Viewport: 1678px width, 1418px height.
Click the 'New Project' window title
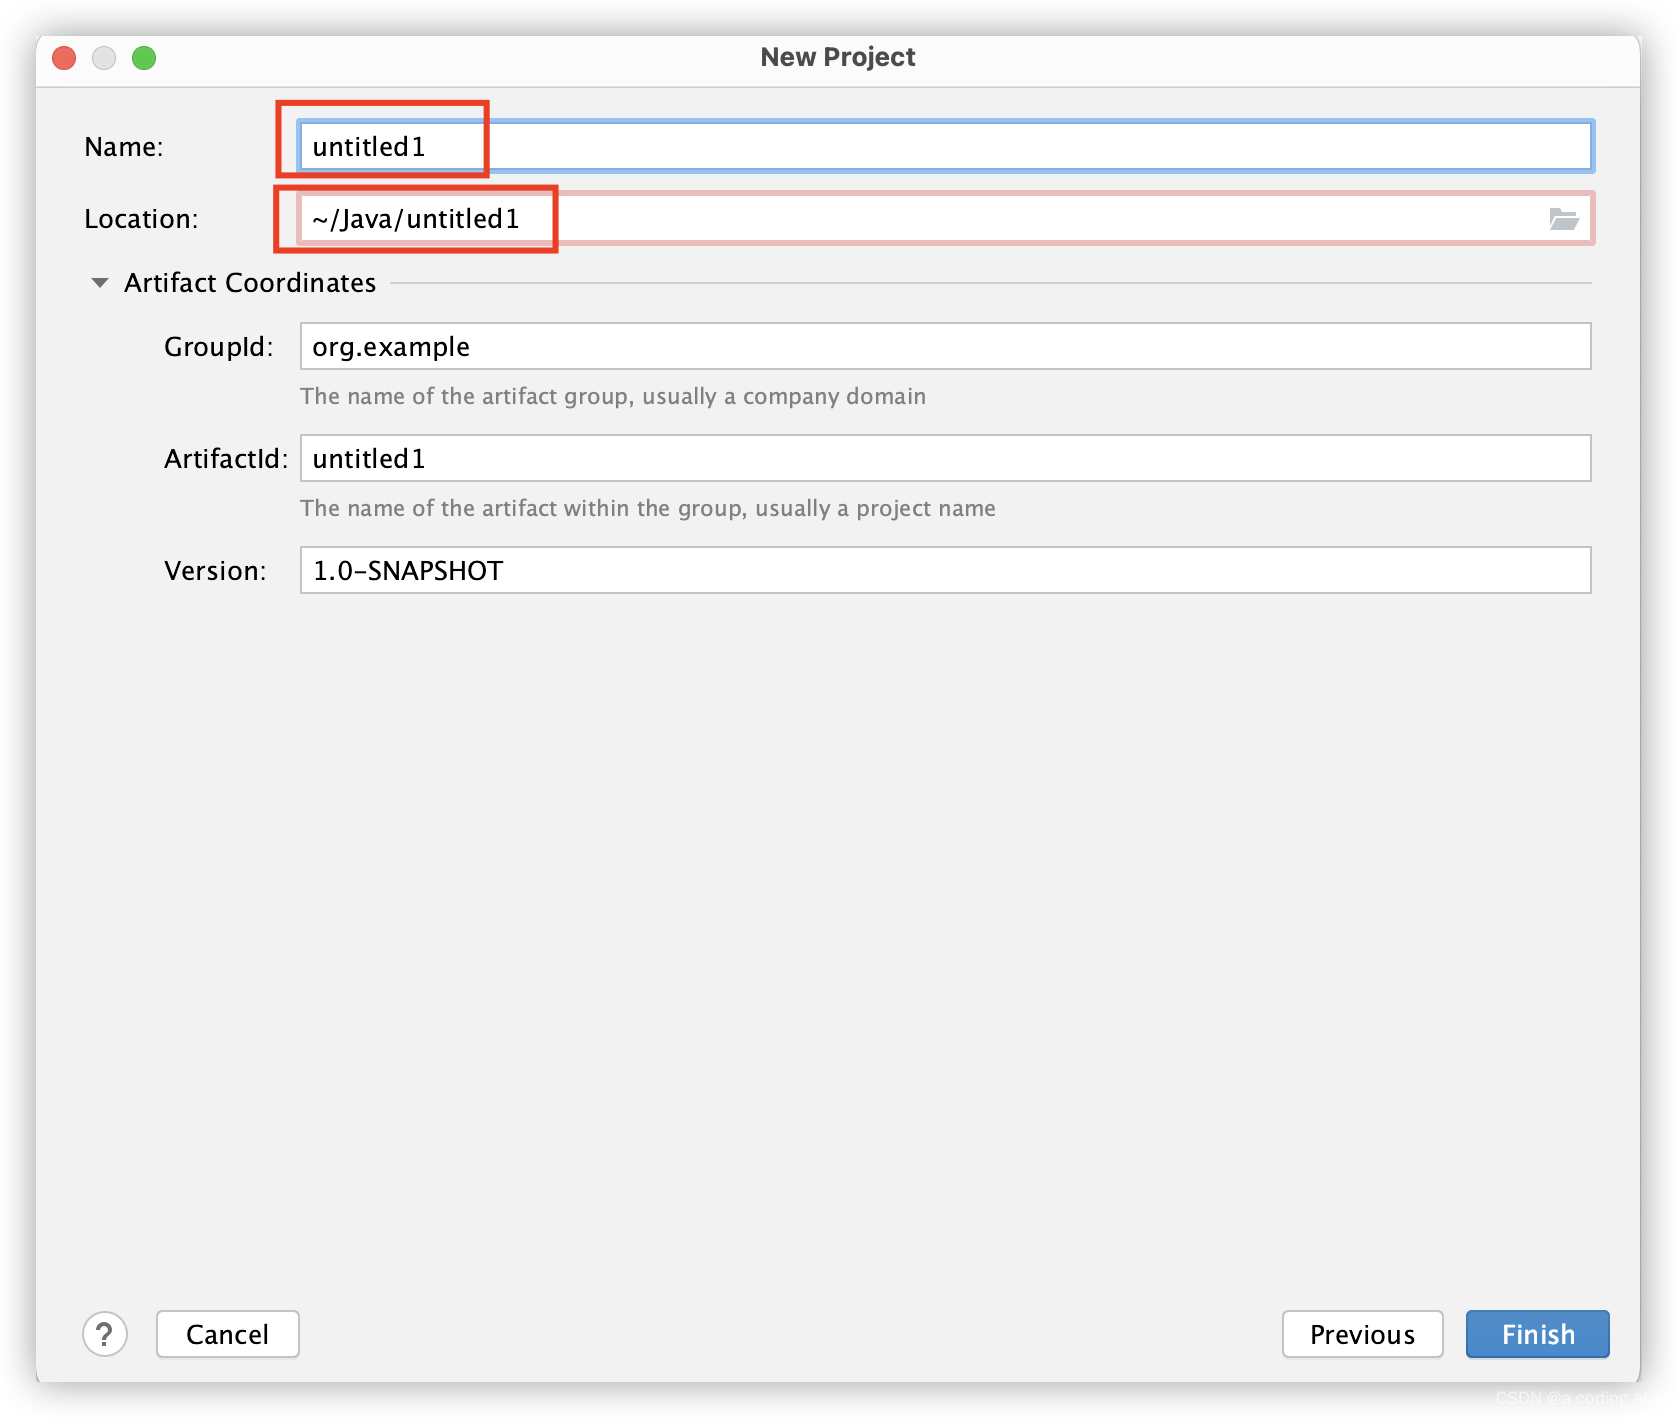pos(838,57)
